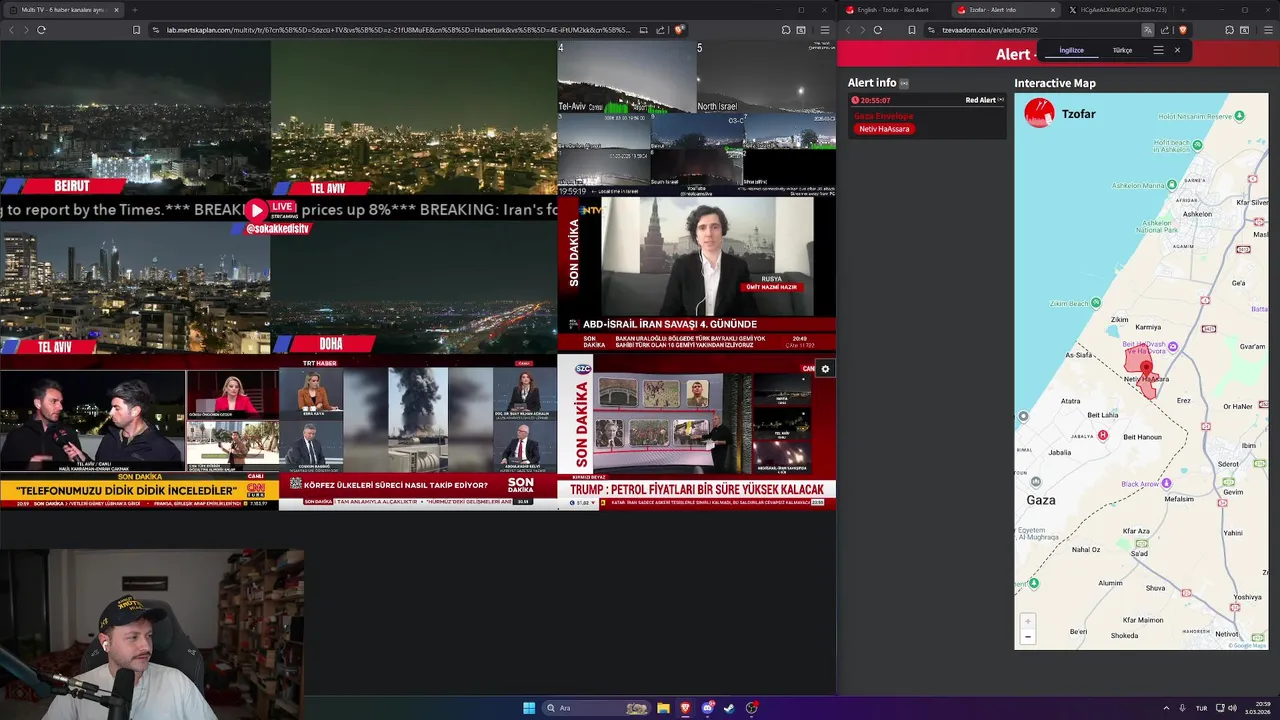Screen dimensions: 1280x720
Task: Copy link icon beside Alert info heading
Action: (904, 83)
